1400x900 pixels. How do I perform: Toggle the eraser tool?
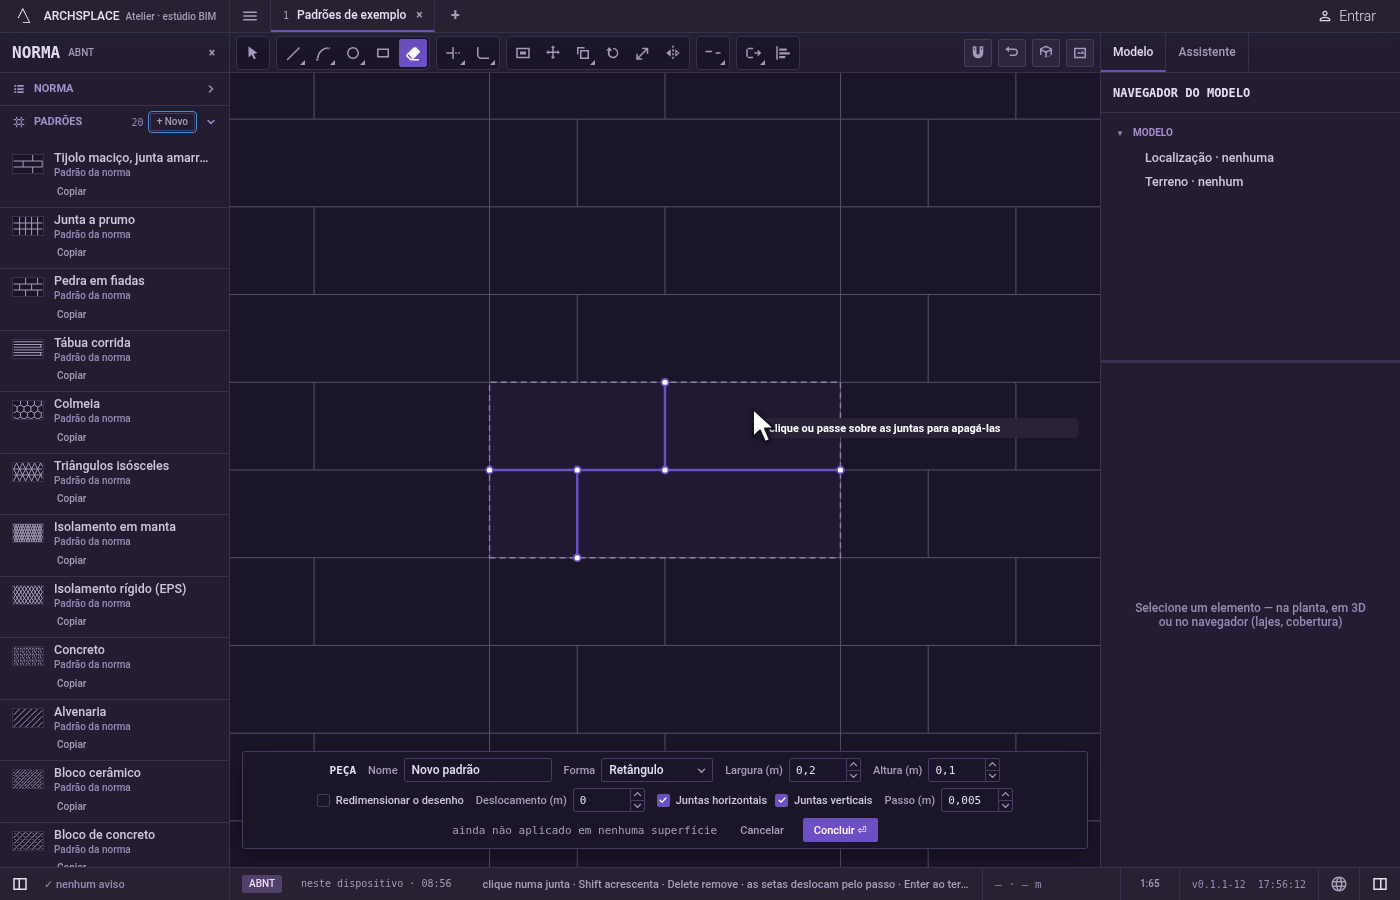(x=413, y=53)
